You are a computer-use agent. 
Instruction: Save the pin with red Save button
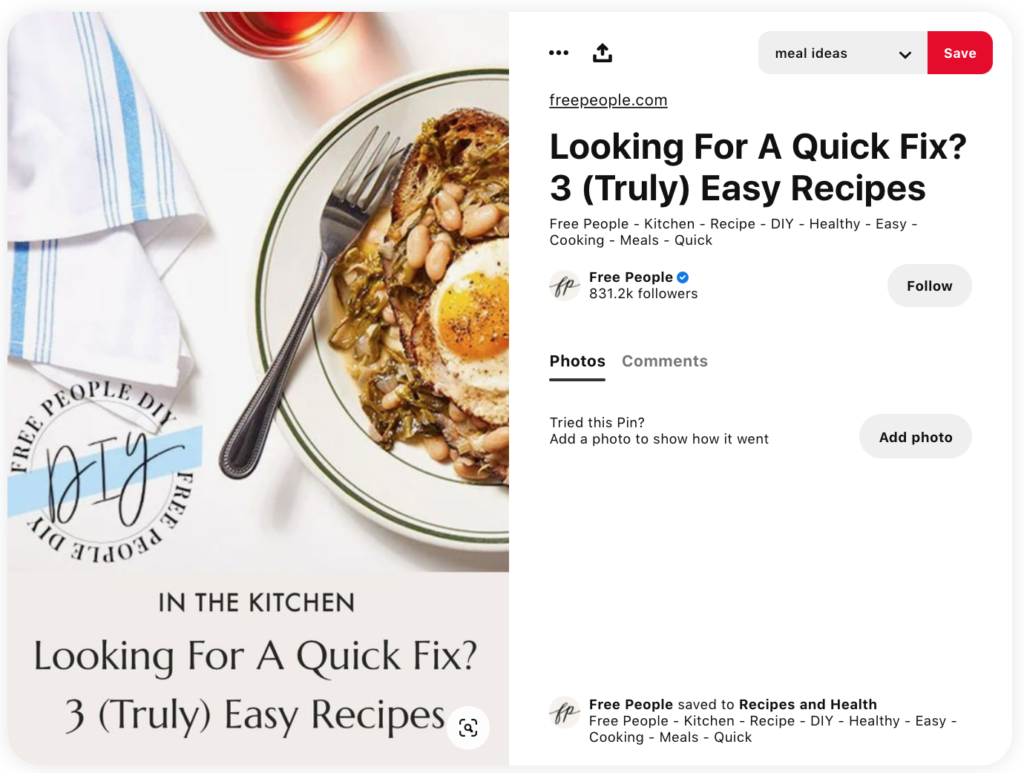click(959, 53)
